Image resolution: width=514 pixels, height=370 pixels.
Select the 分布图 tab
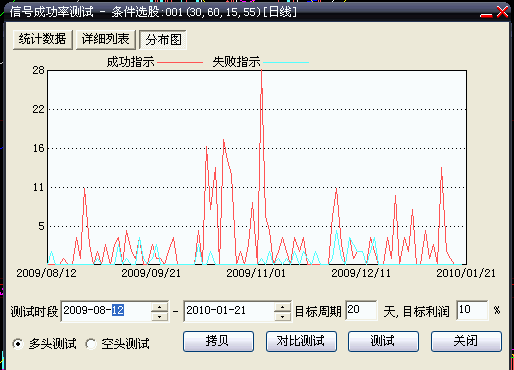click(163, 40)
